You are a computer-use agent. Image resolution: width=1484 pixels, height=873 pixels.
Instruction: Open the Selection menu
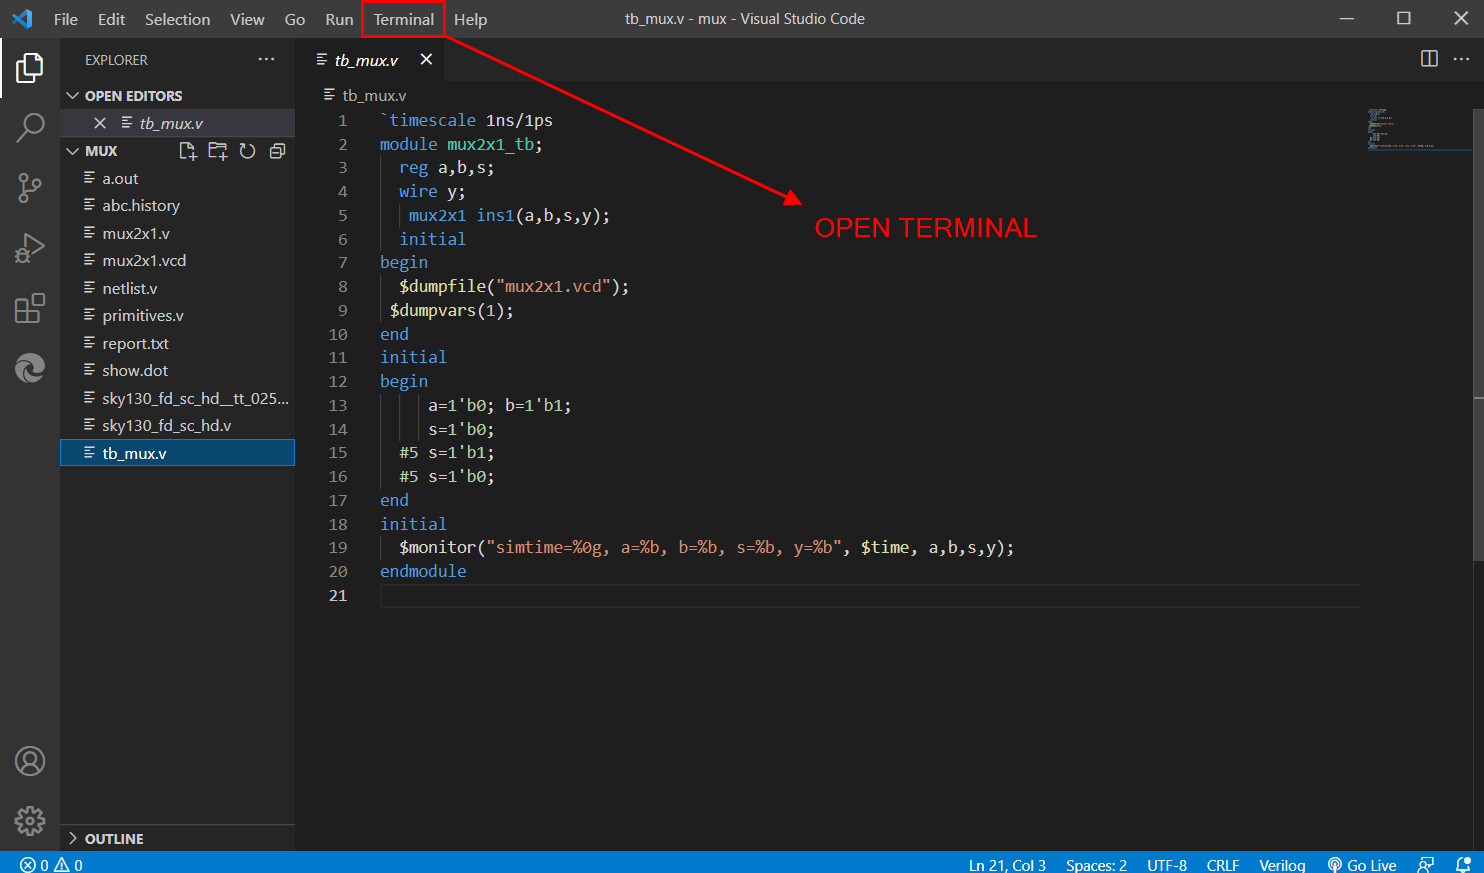[x=177, y=19]
